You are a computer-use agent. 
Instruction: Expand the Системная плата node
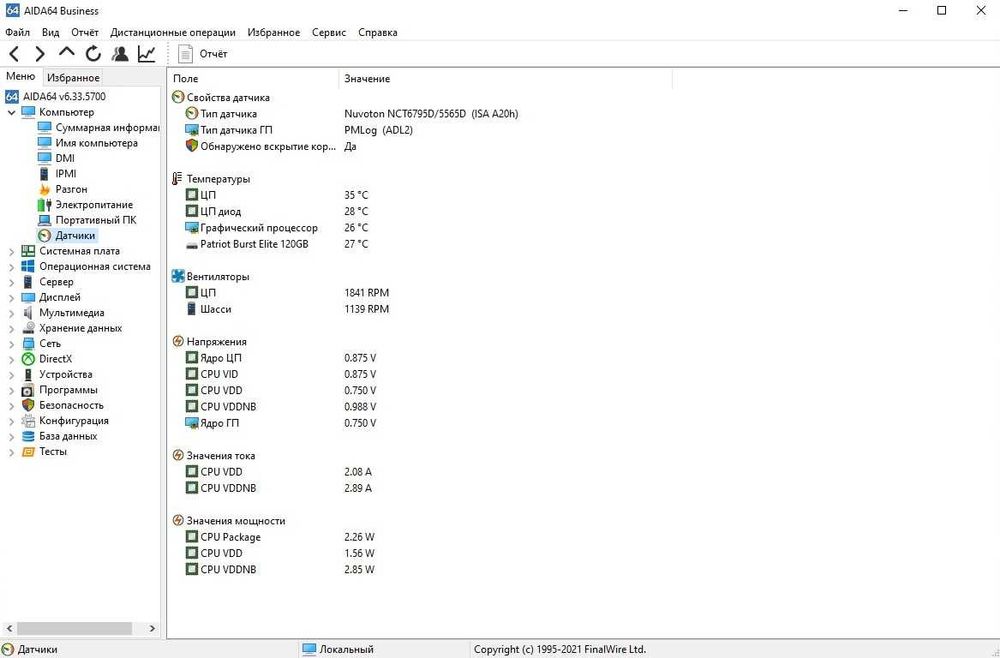[11, 251]
